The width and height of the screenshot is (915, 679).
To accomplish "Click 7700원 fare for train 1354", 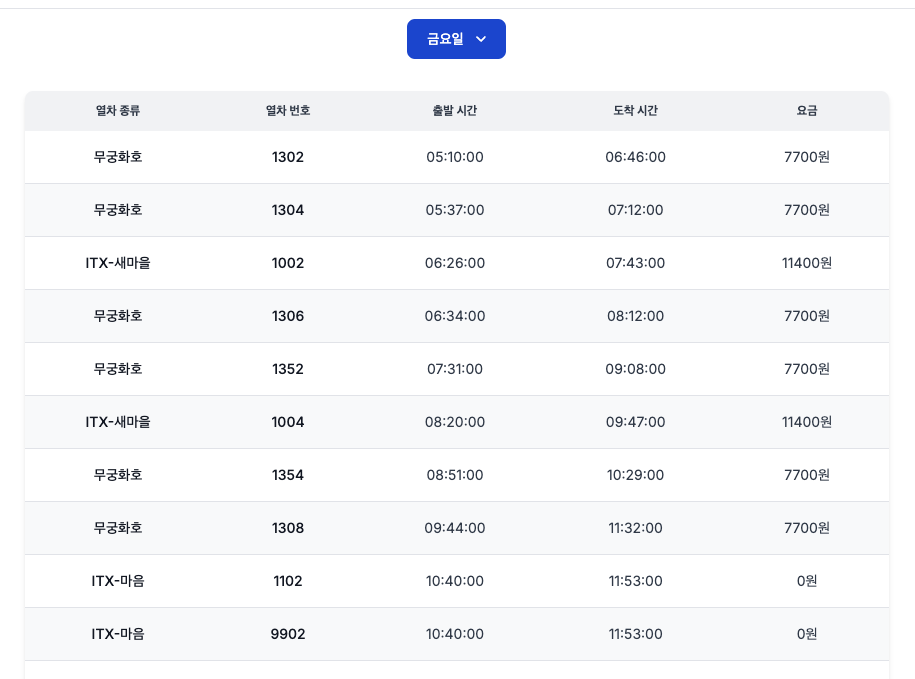I will 807,475.
